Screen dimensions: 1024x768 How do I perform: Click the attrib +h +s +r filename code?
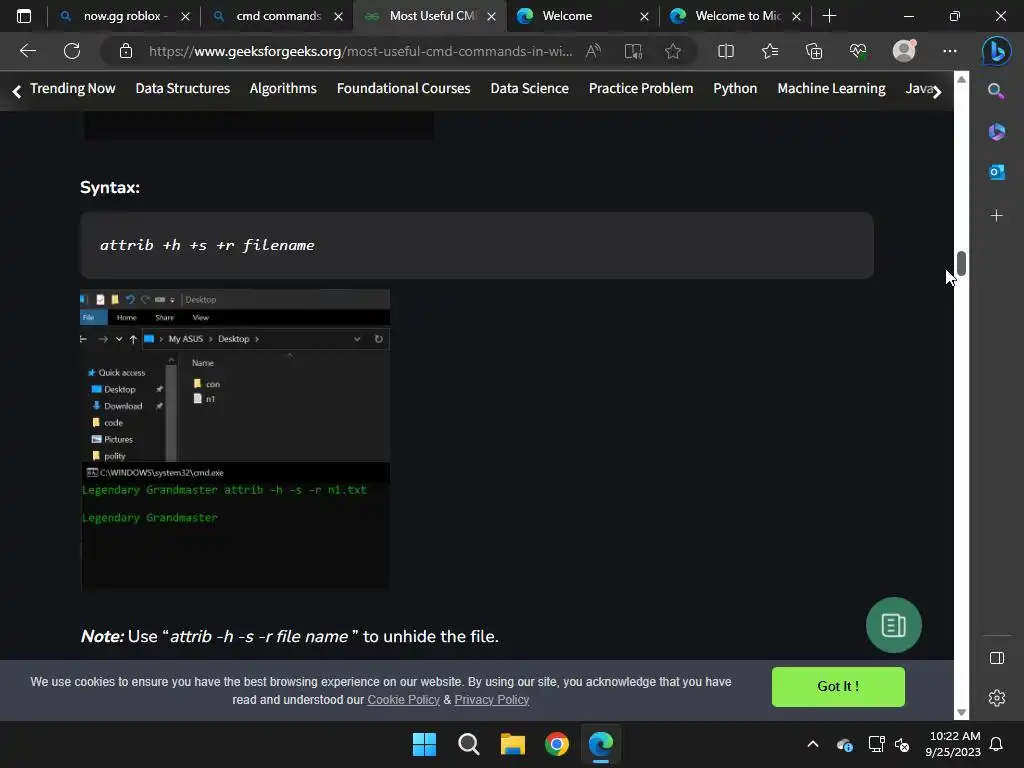click(207, 246)
